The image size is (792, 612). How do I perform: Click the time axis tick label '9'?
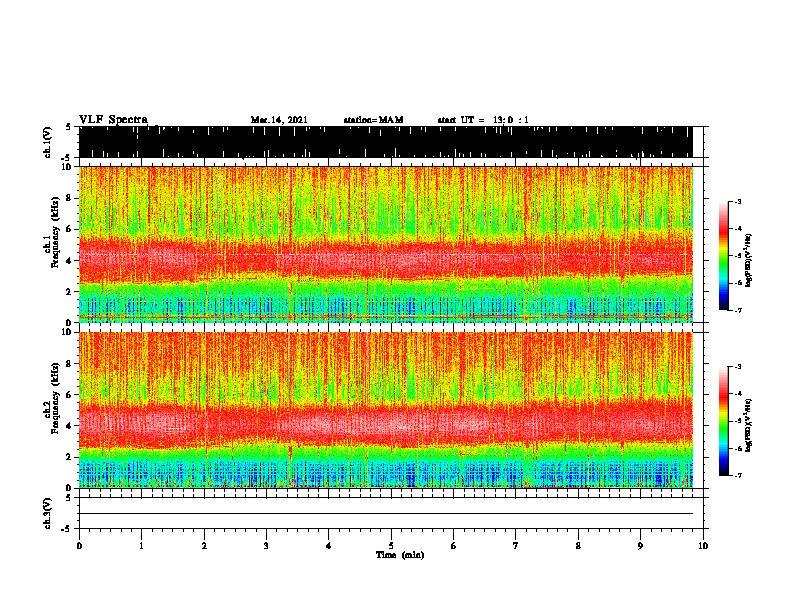tap(640, 546)
